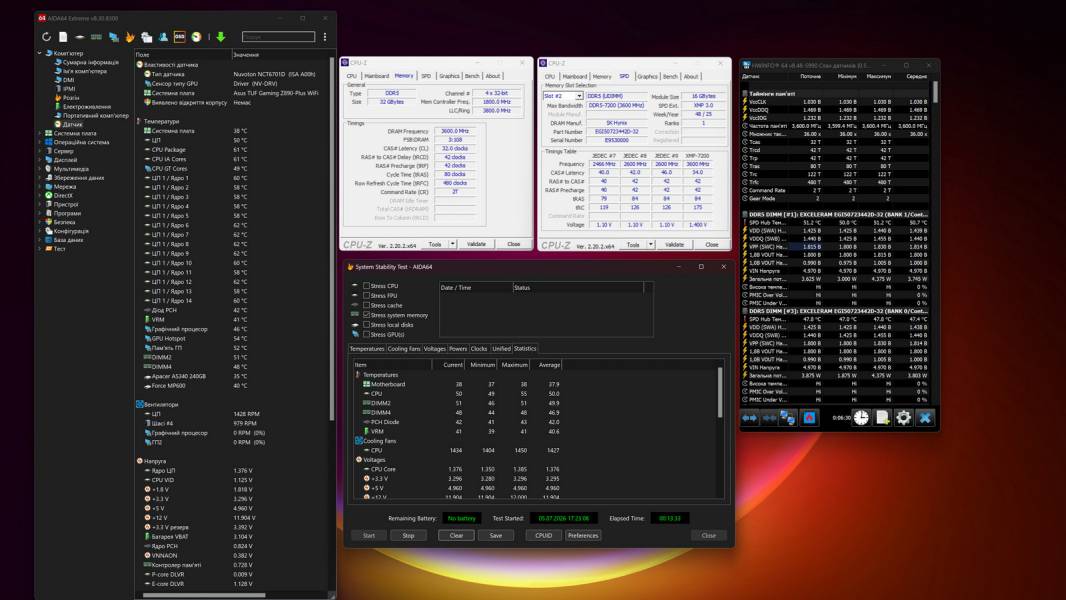Click AIDA64 sensor list vertical scrollbar
Screen dimensions: 1066x600
pyautogui.click(x=332, y=238)
